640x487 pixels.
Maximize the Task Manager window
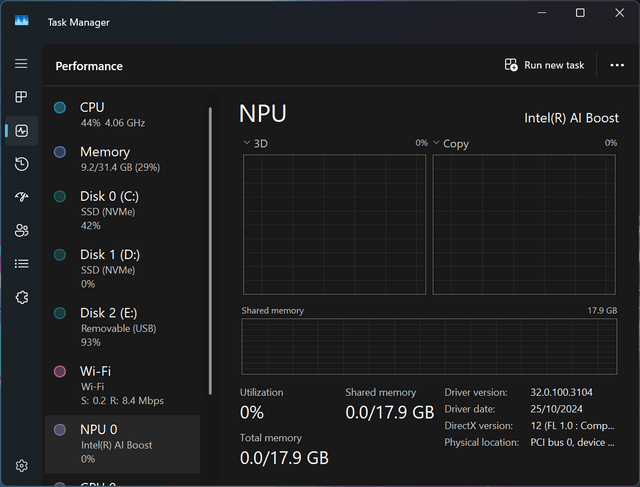click(x=580, y=13)
